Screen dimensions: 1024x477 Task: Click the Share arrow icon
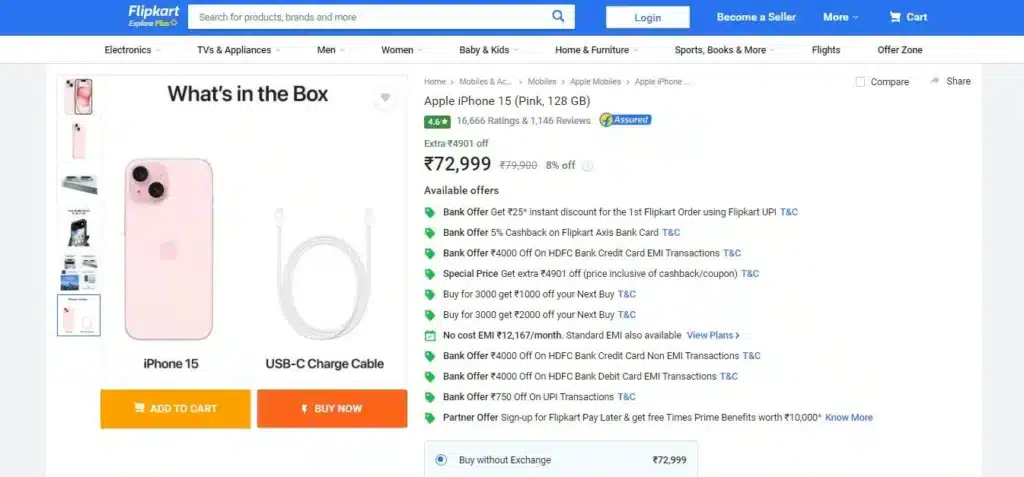pos(935,81)
